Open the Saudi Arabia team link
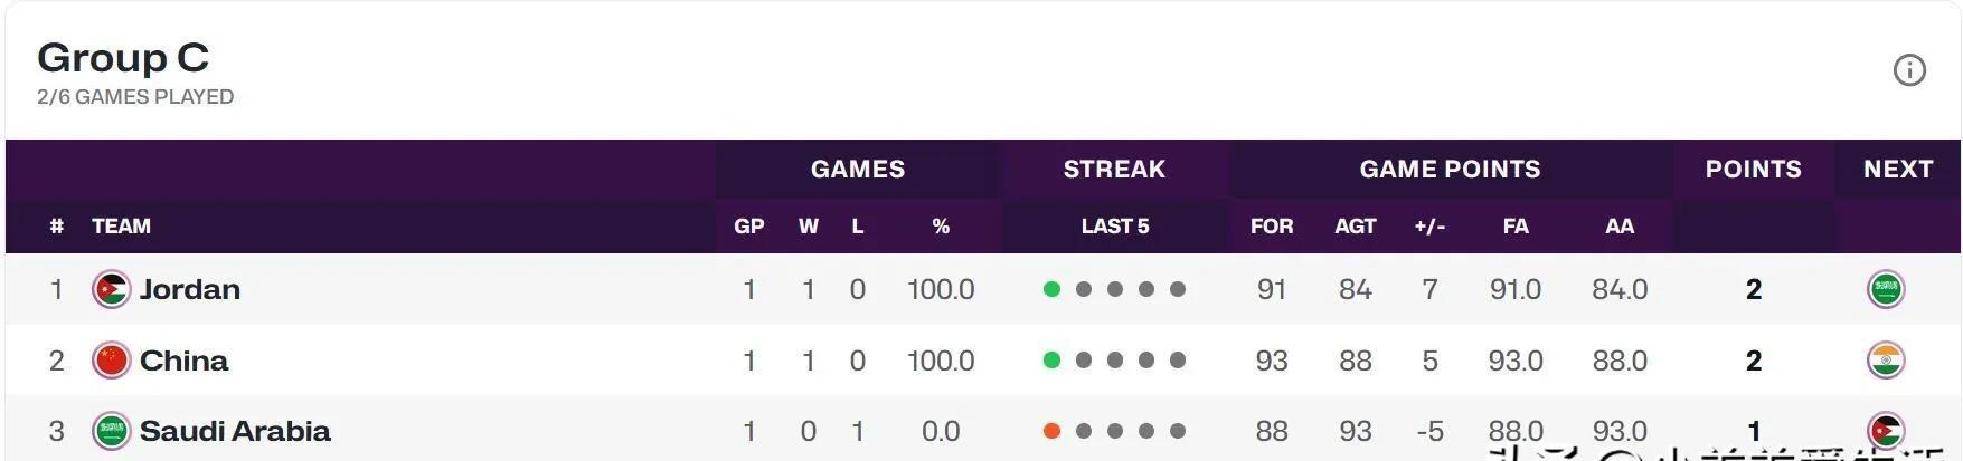Image resolution: width=1963 pixels, height=461 pixels. tap(234, 431)
